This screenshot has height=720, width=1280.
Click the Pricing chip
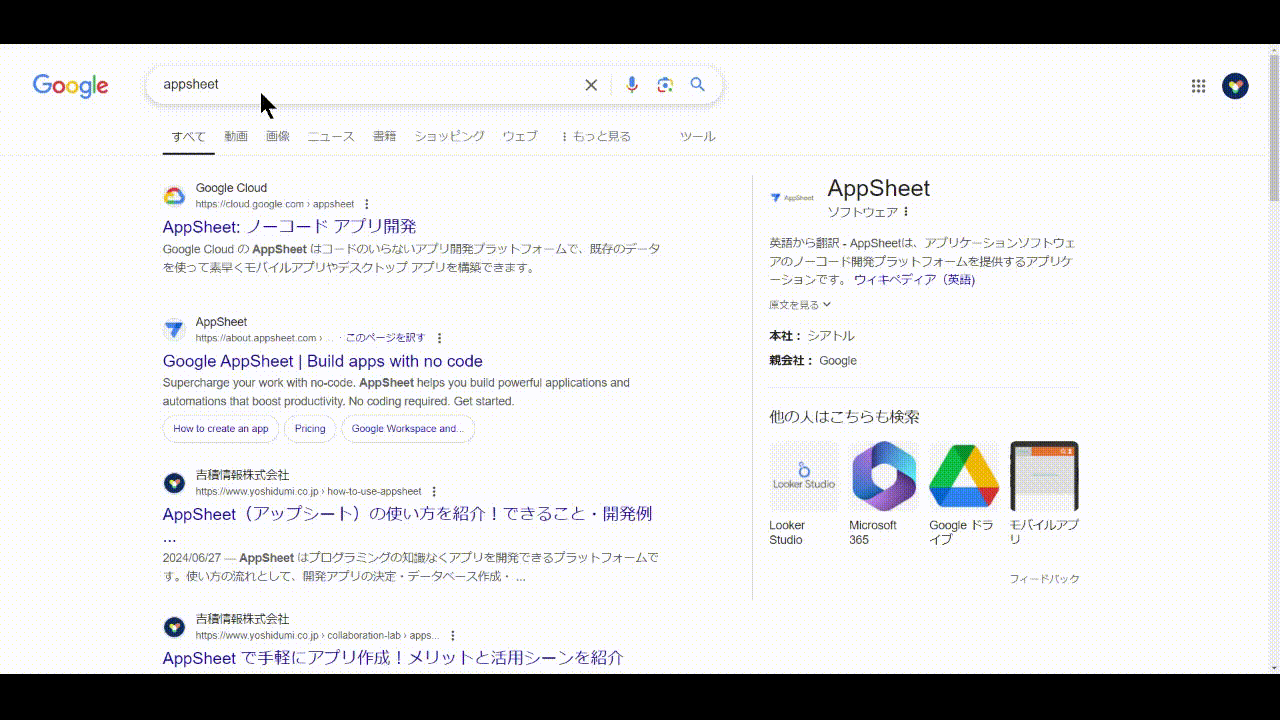(310, 429)
